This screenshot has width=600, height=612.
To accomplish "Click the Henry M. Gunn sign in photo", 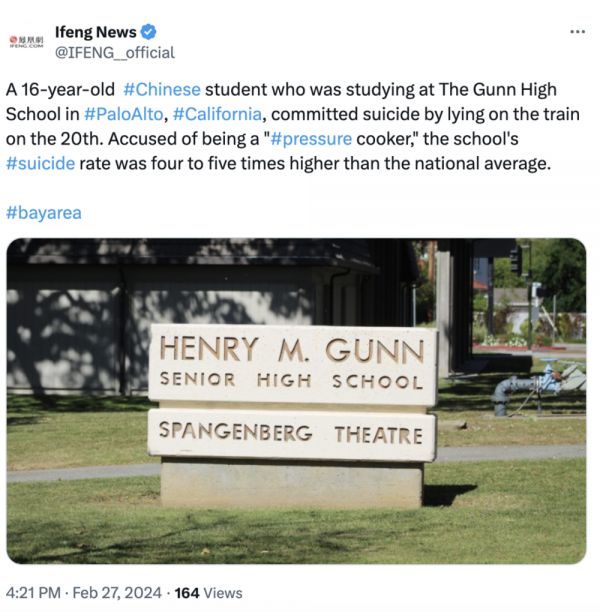I will tap(292, 364).
